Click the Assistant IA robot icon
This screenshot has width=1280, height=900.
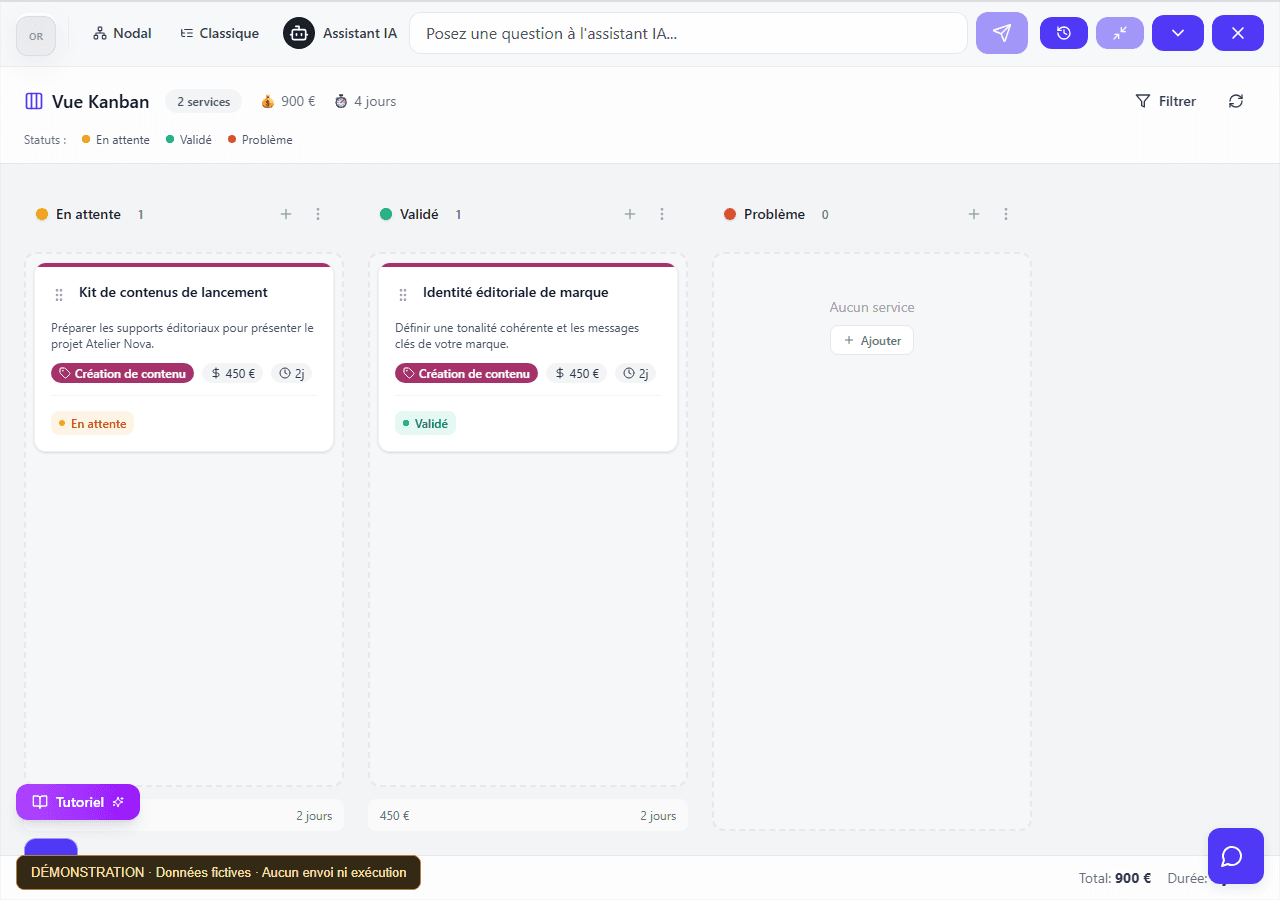[299, 33]
